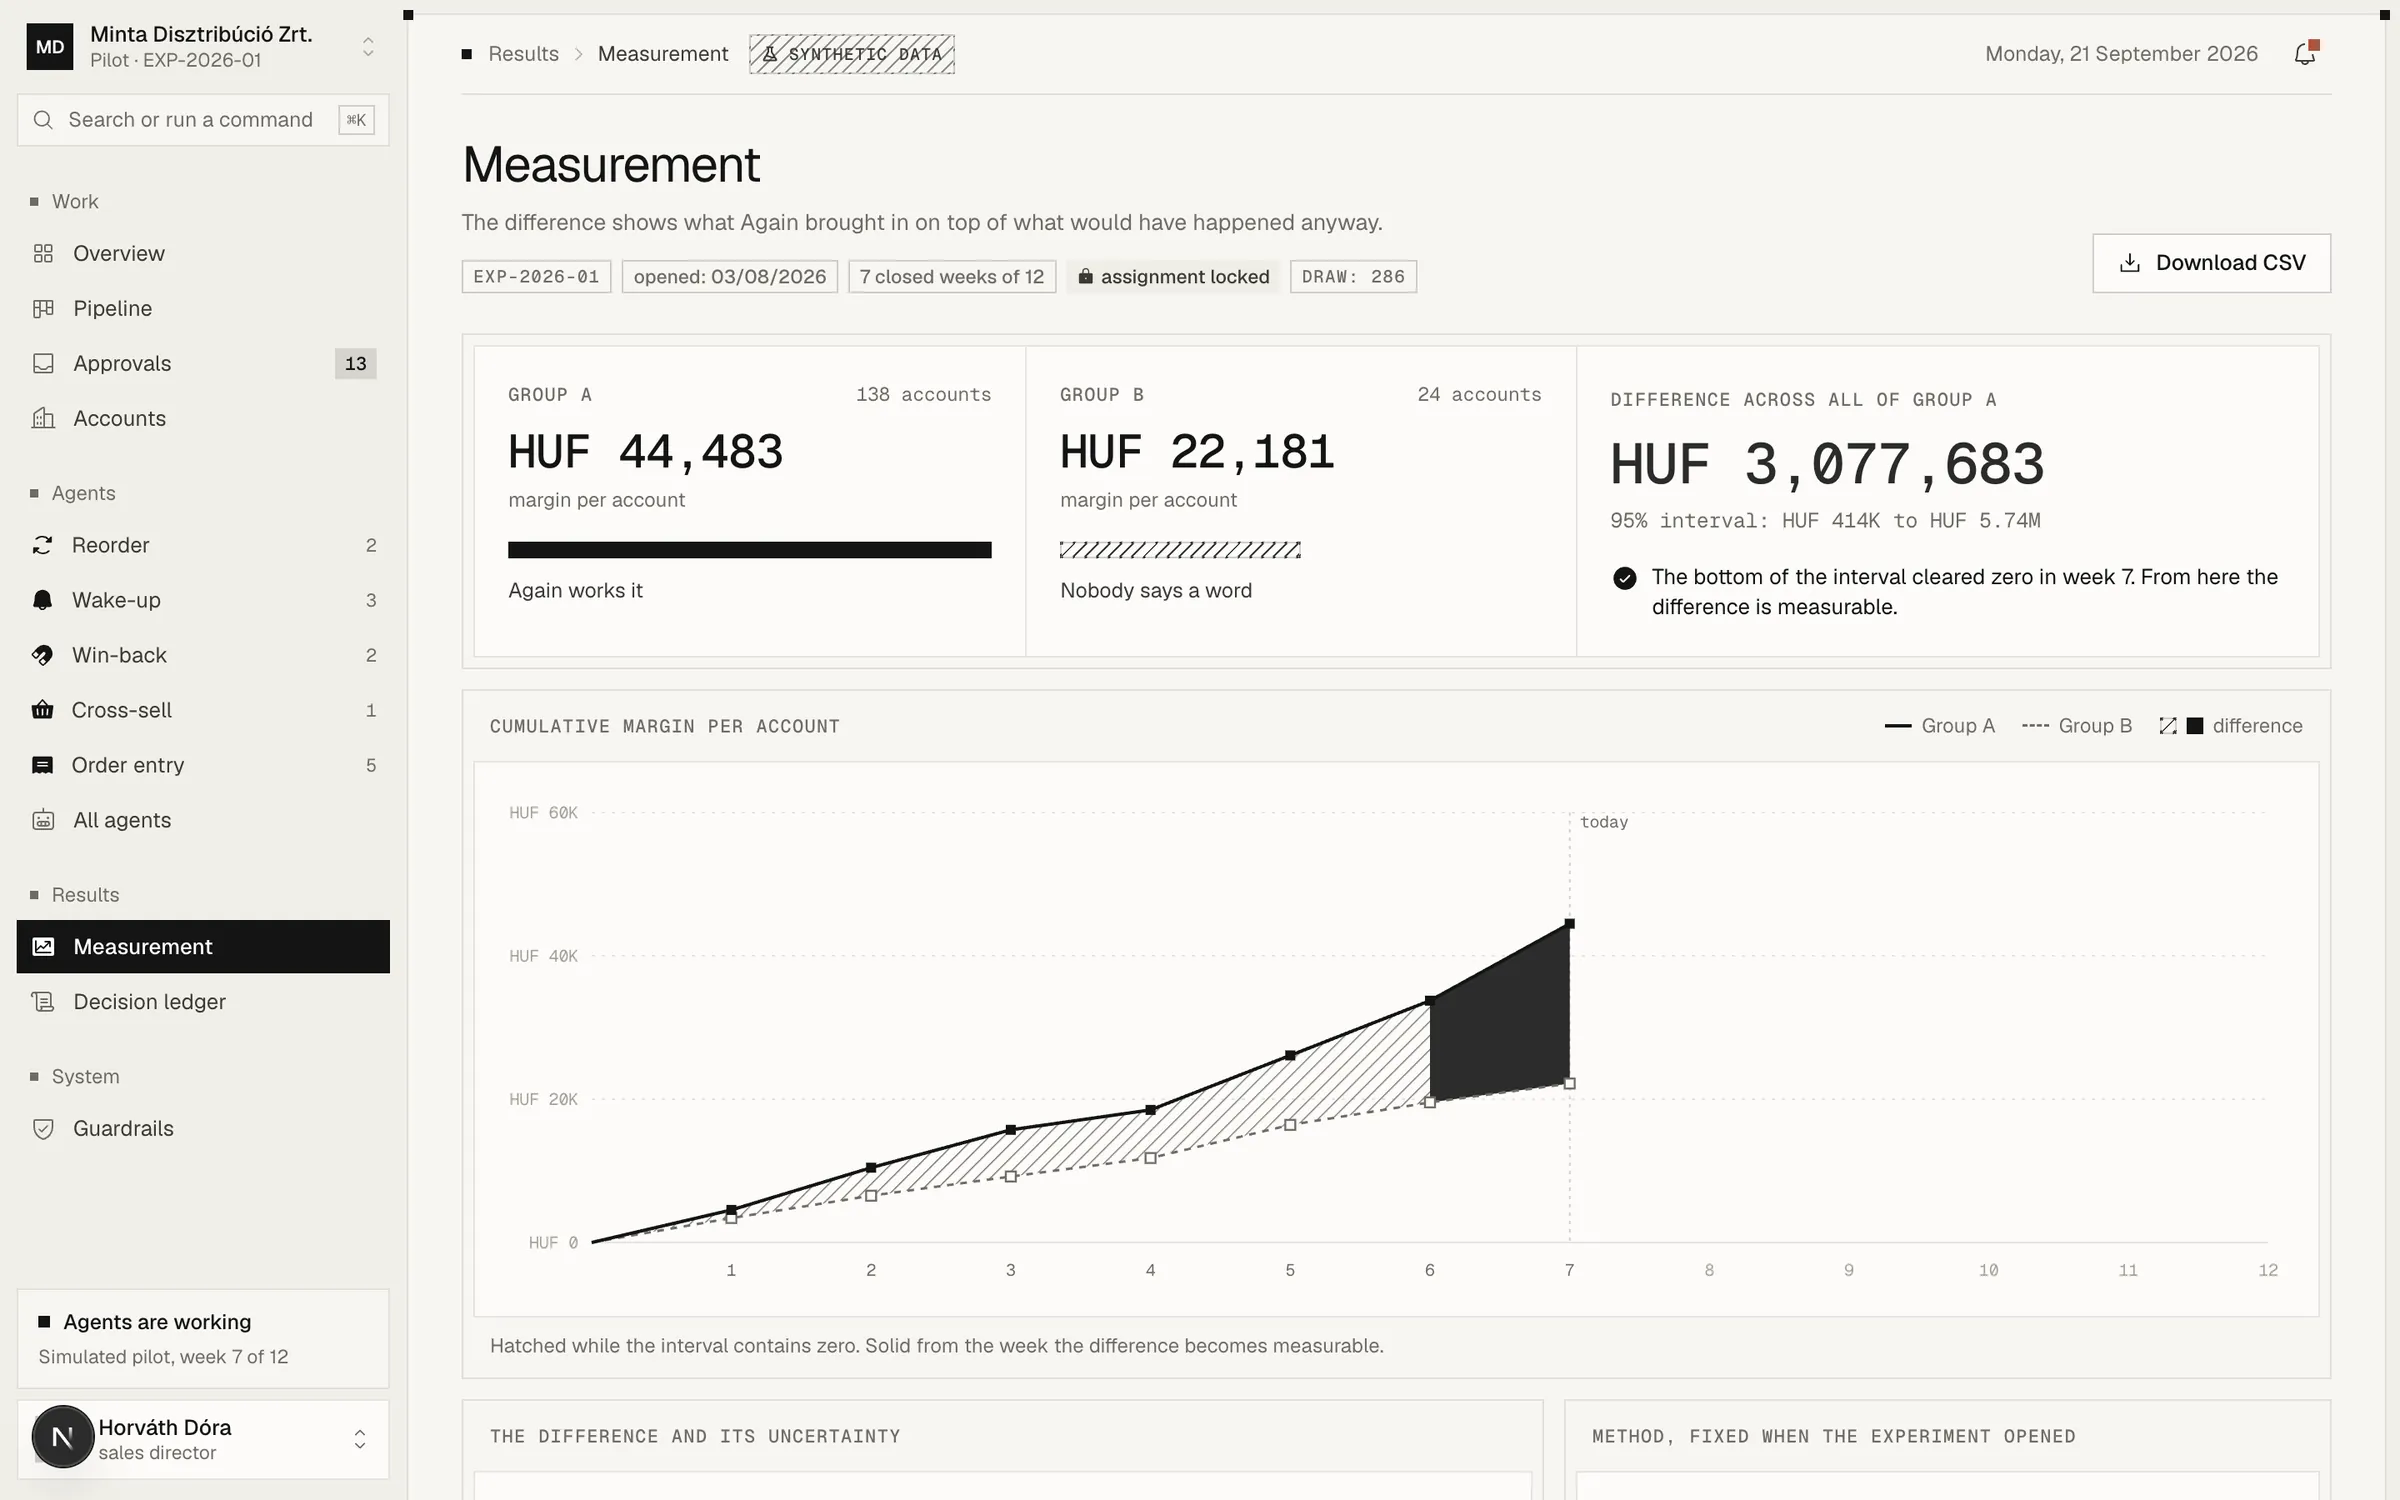Click the Pipeline board icon
The width and height of the screenshot is (2400, 1500).
coord(43,308)
